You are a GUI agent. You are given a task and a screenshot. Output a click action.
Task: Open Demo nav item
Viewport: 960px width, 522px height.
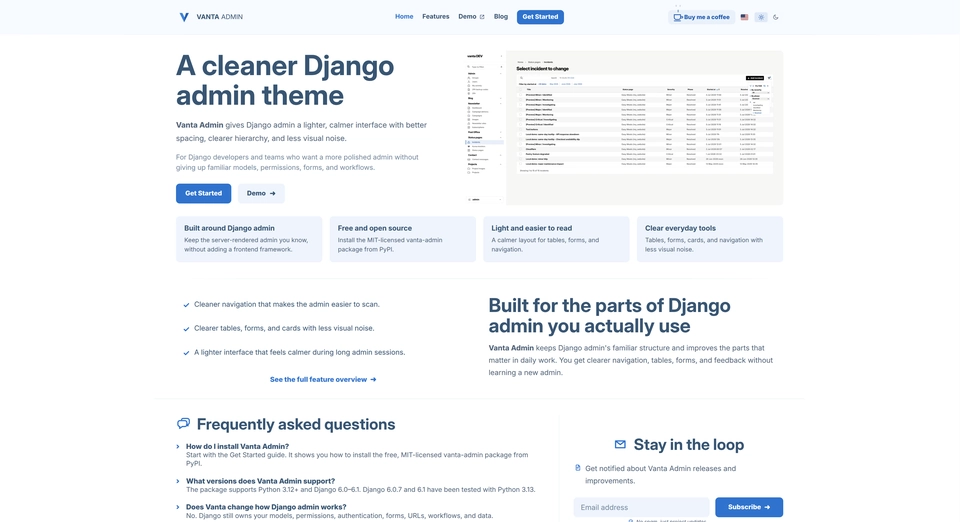click(471, 17)
